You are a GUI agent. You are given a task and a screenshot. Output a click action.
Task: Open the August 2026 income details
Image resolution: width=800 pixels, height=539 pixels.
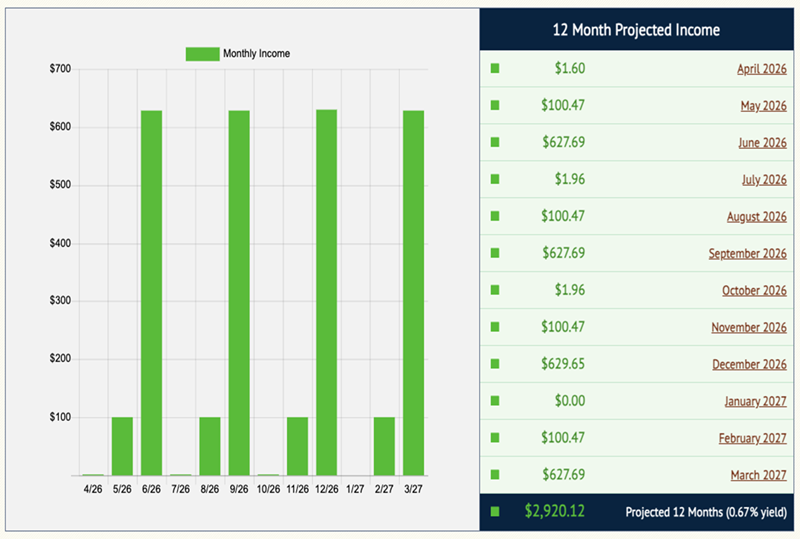tap(756, 217)
